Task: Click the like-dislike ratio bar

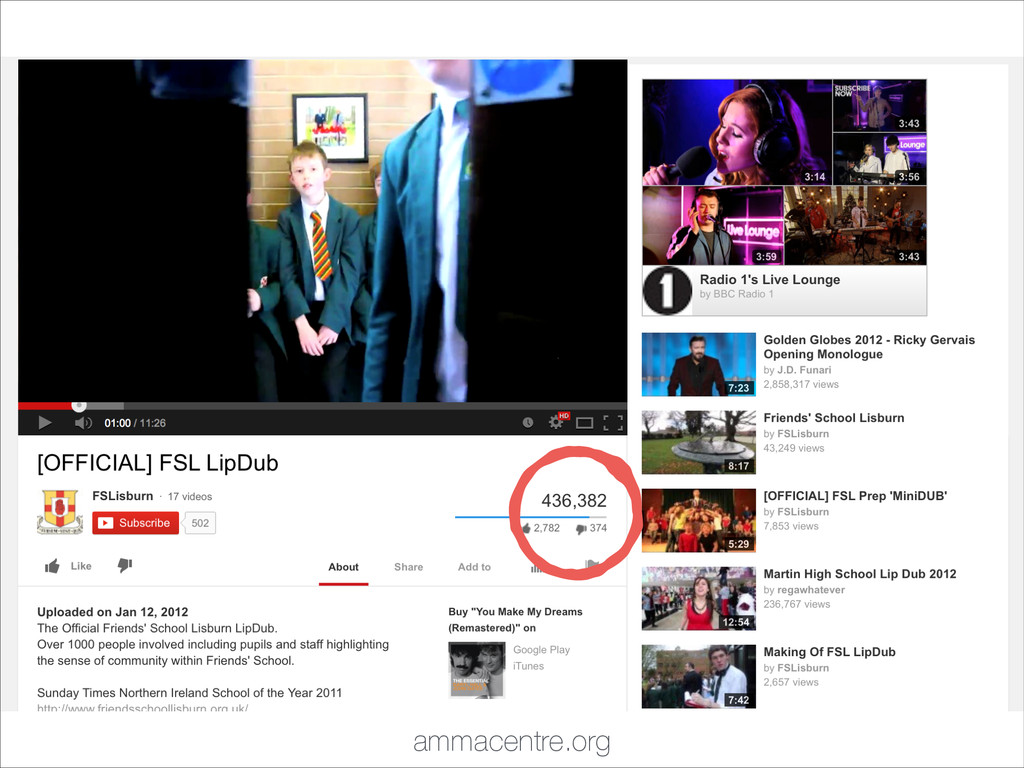Action: point(531,517)
